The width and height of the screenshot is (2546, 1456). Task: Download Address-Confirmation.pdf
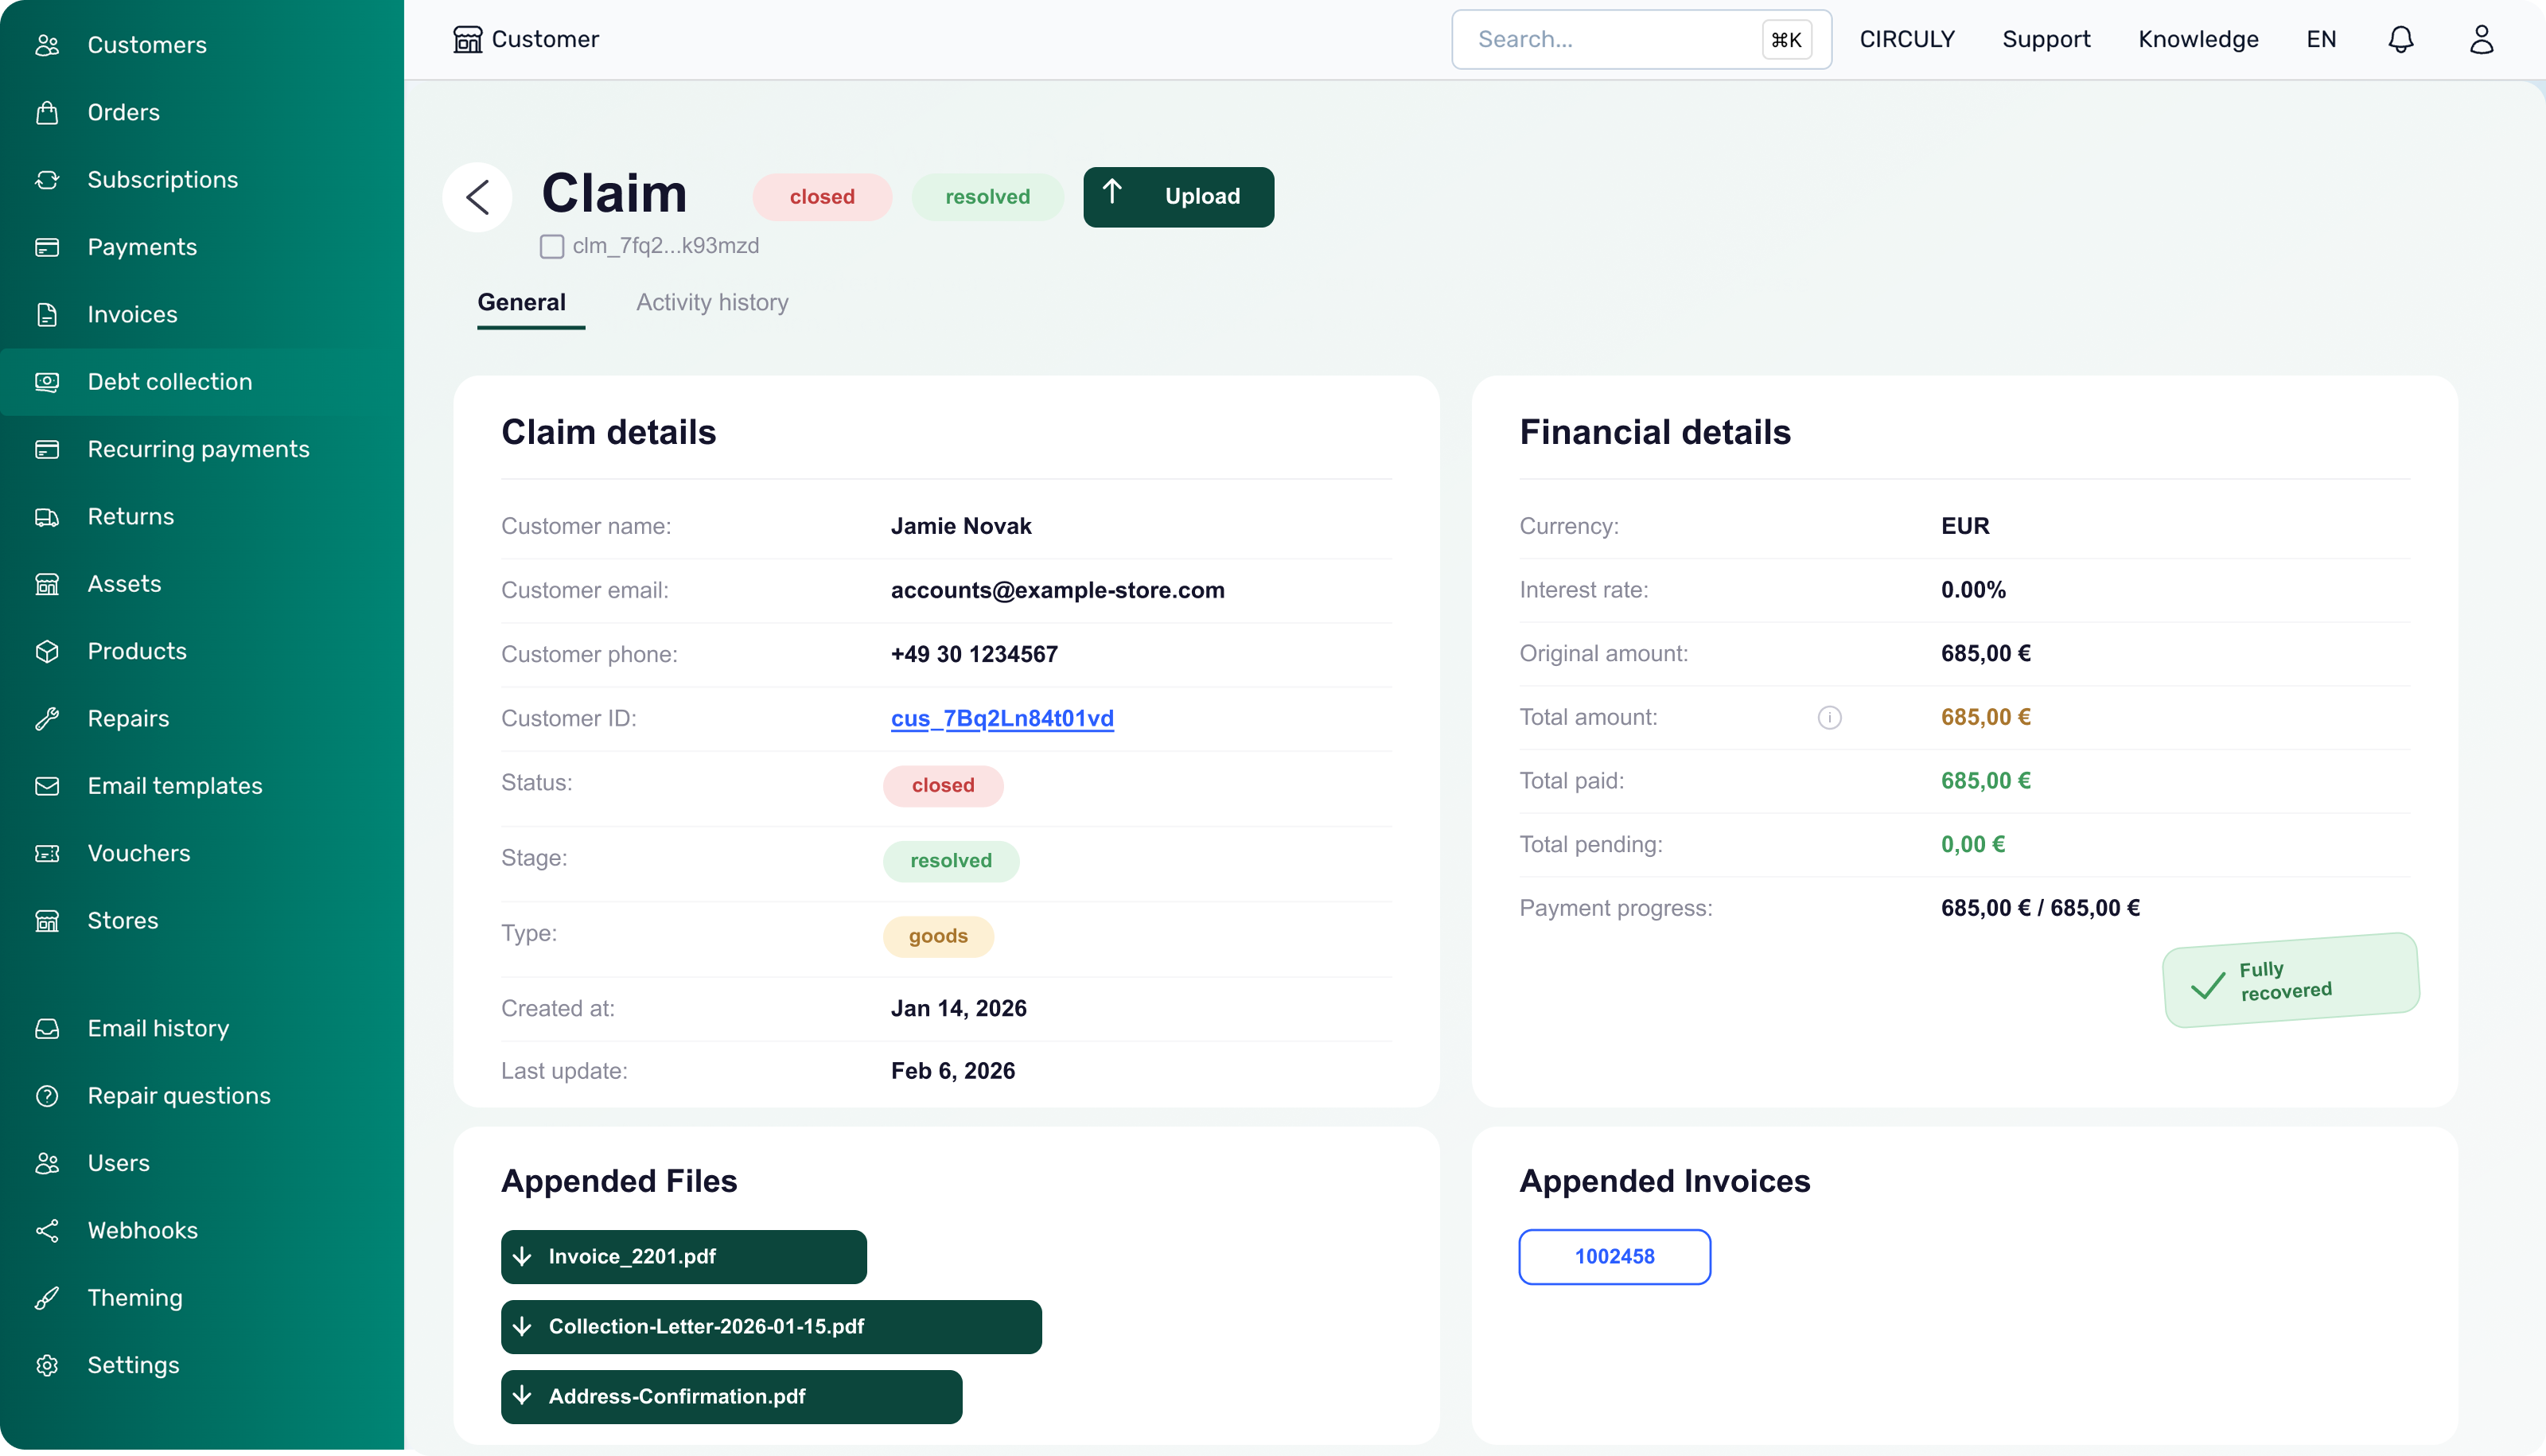coord(731,1397)
